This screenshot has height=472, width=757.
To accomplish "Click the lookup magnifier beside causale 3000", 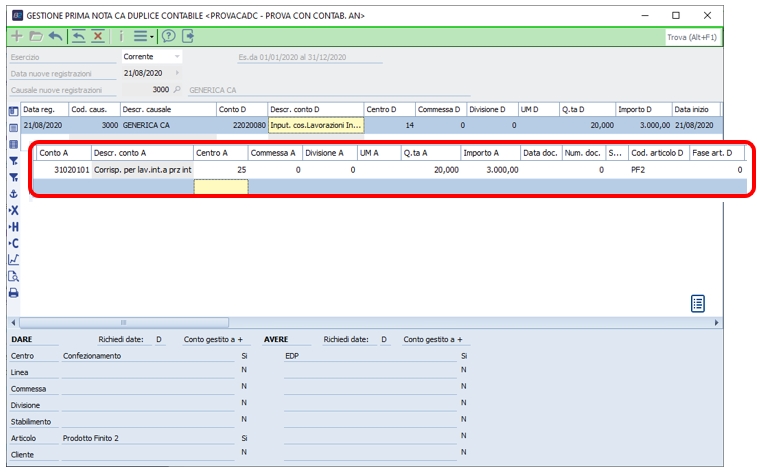I will (x=177, y=90).
